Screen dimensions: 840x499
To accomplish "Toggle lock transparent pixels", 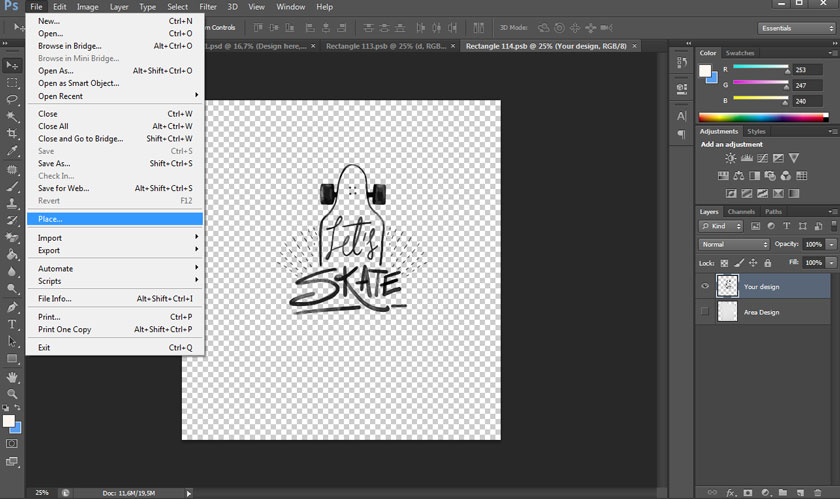I will [x=725, y=262].
